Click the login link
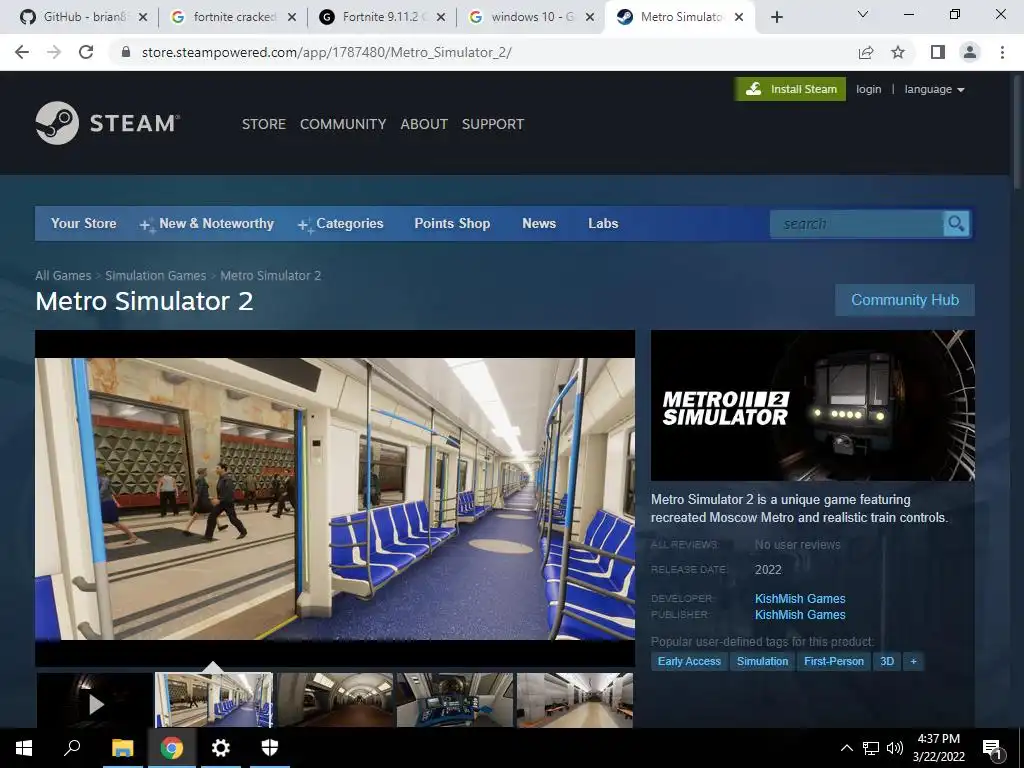The image size is (1024, 768). (x=869, y=89)
